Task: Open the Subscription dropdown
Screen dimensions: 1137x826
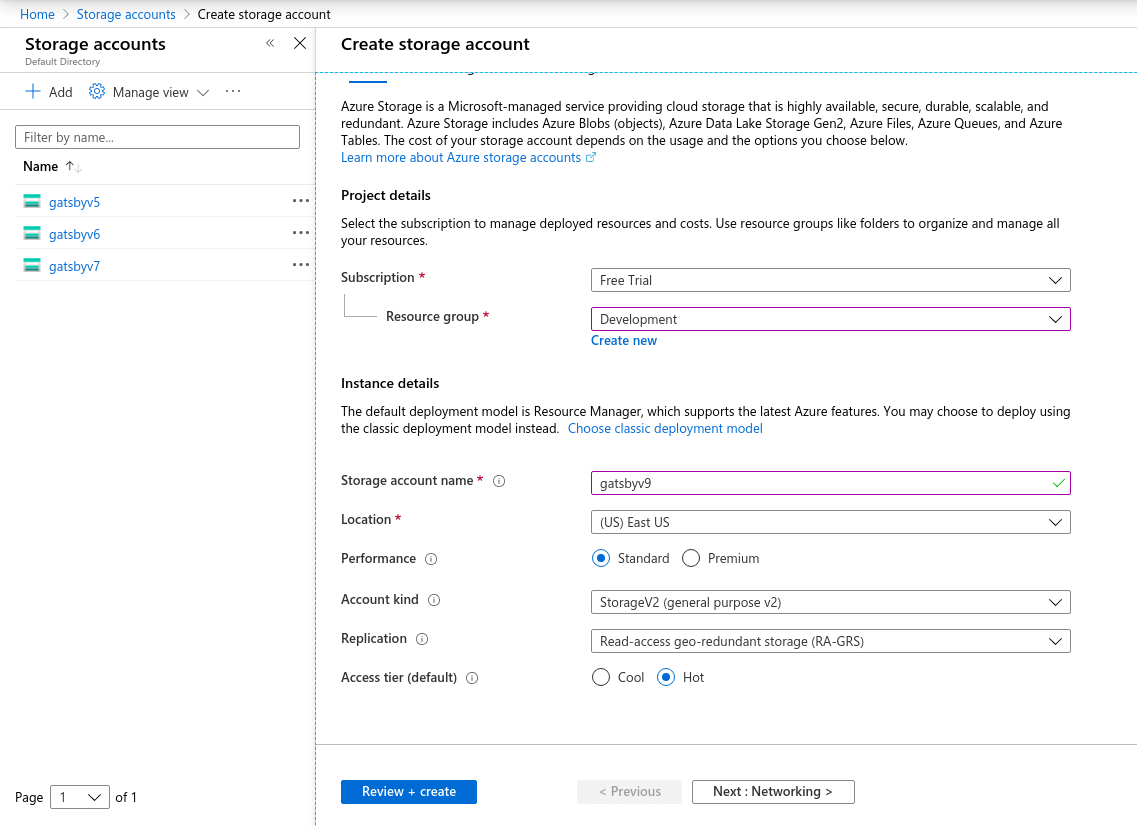Action: 830,280
